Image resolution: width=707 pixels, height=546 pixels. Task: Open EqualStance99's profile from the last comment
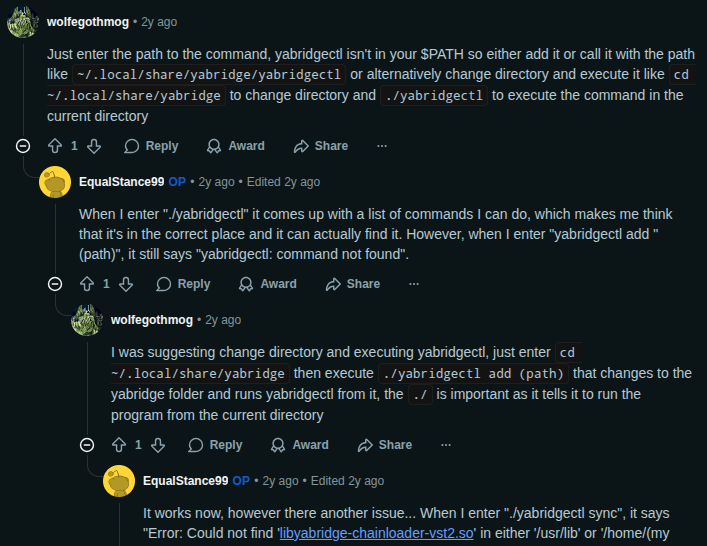185,481
